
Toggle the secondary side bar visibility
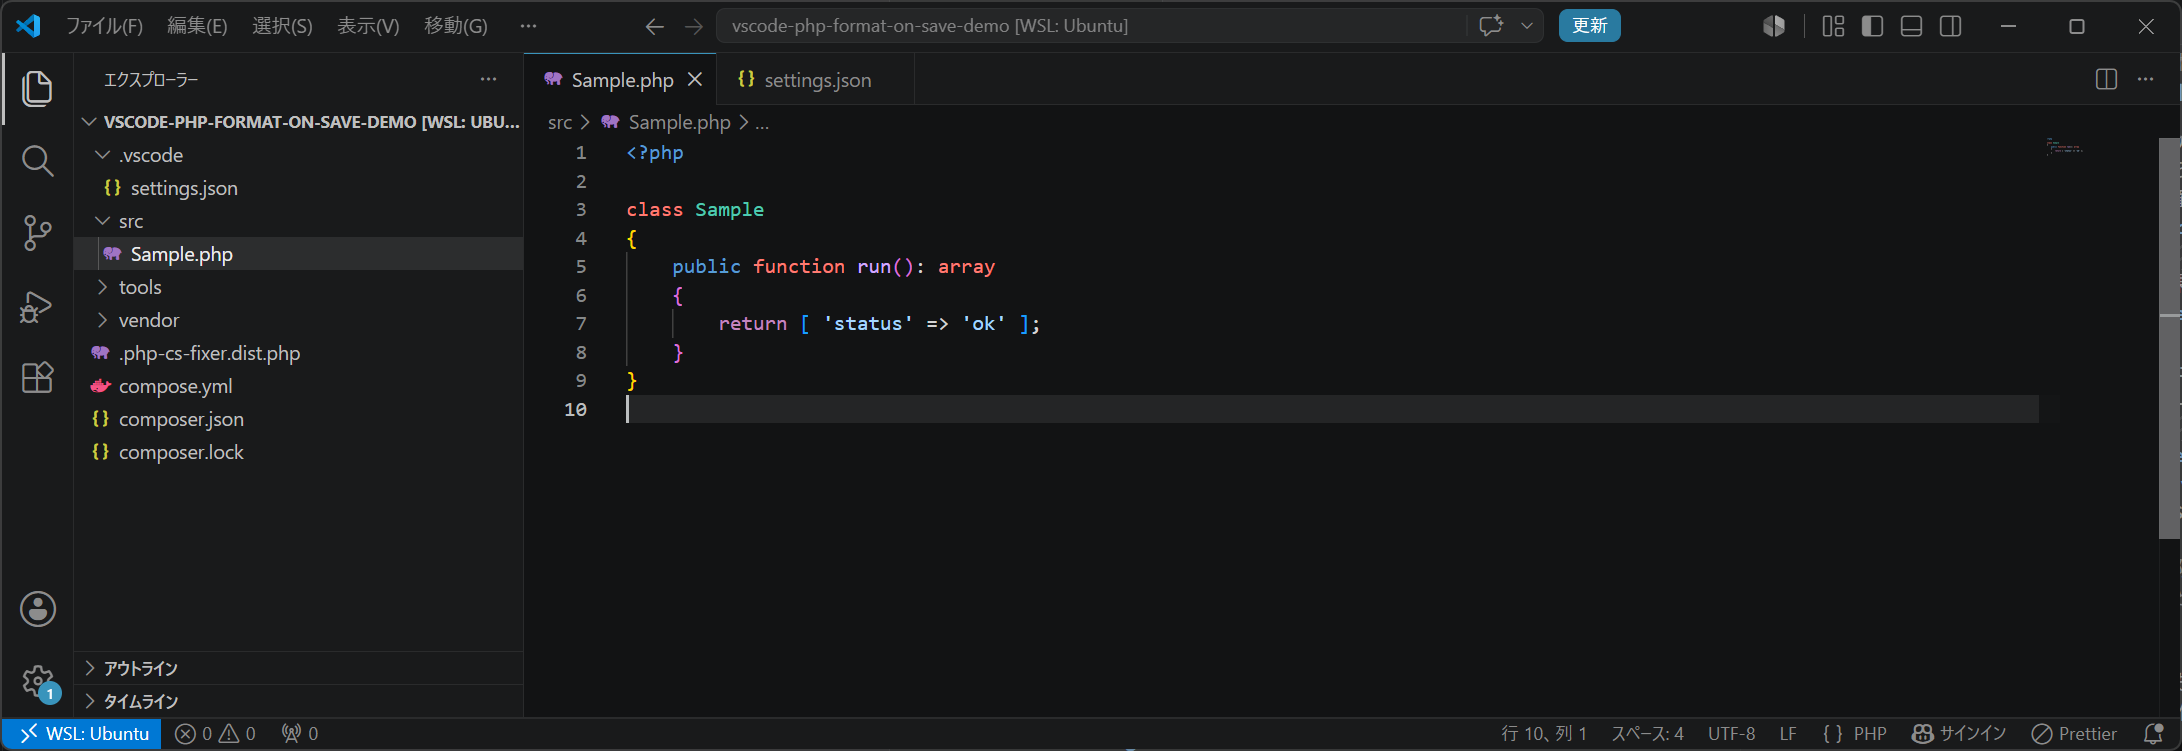(1950, 26)
